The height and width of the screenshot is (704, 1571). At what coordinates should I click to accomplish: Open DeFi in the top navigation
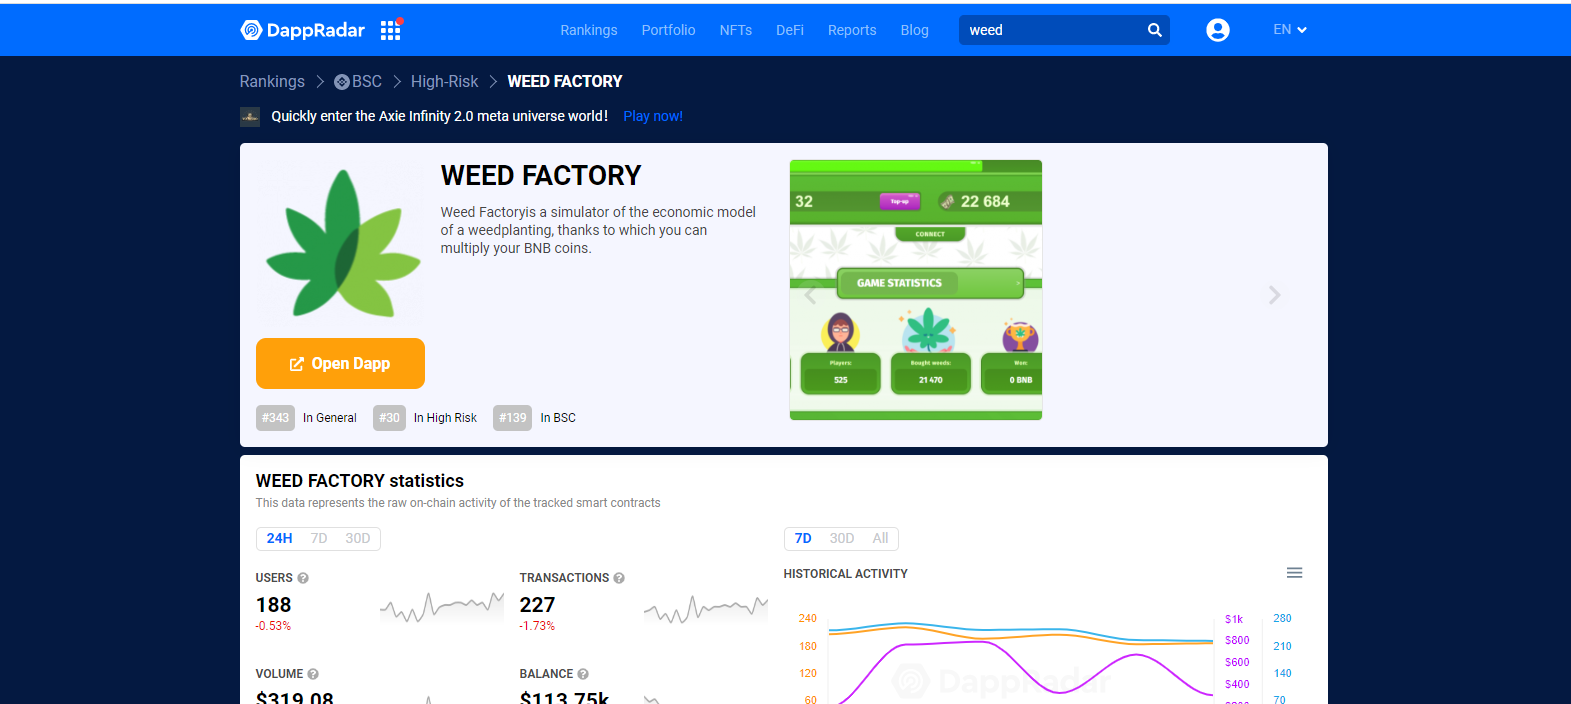(x=790, y=30)
